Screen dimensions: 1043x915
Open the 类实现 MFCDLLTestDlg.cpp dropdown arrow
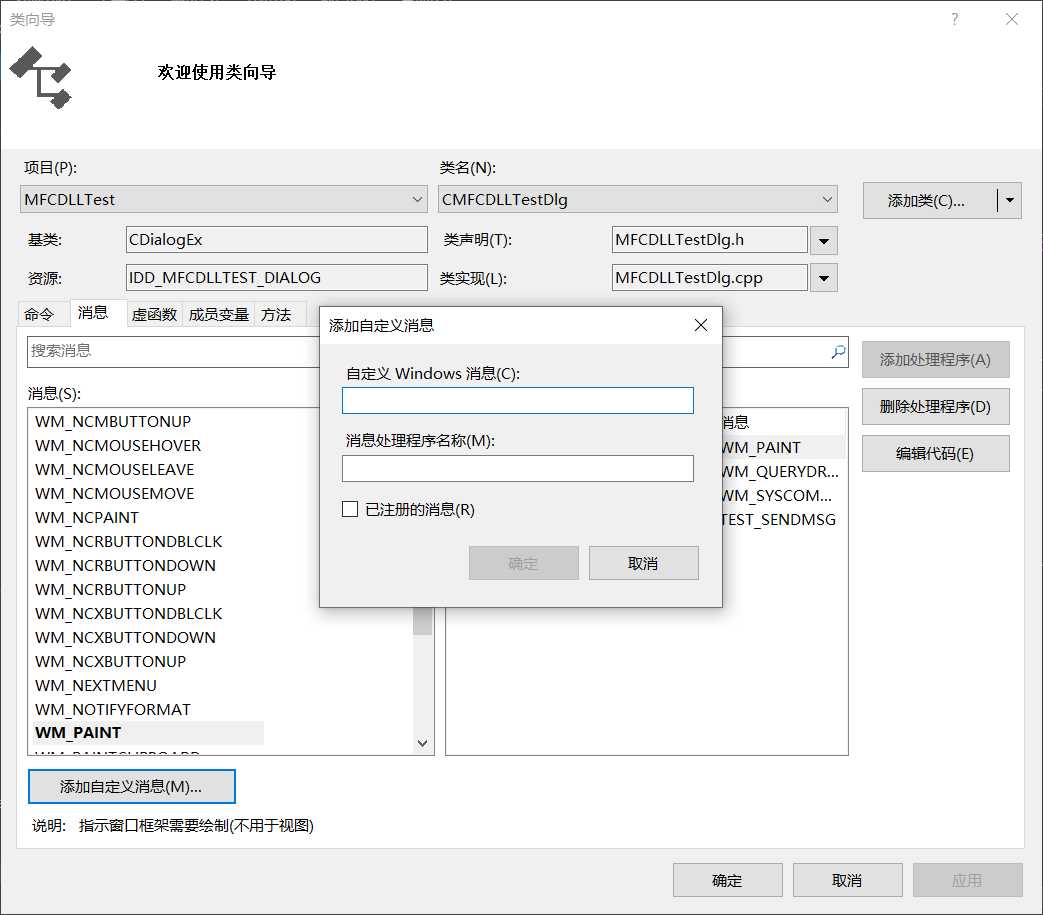[x=823, y=278]
